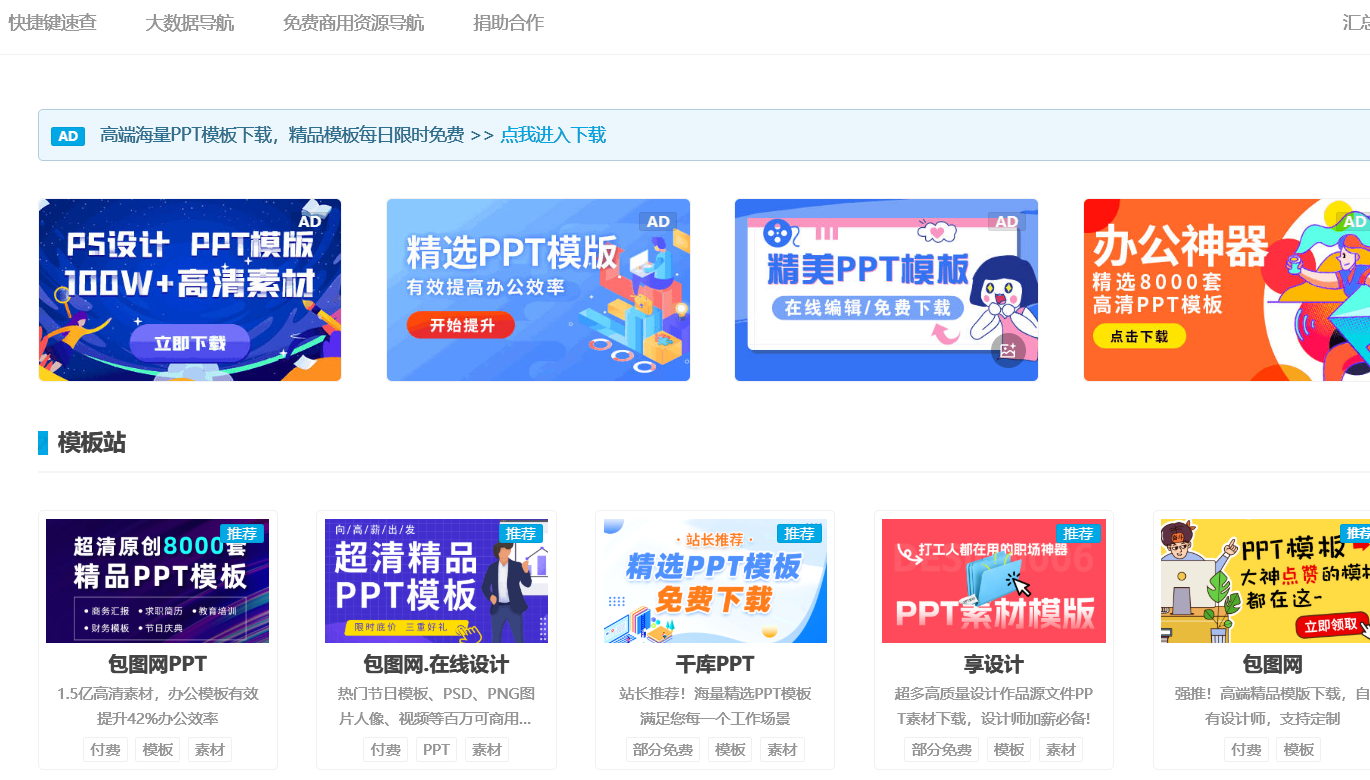Viewport: 1370px width, 780px height.
Task: Click 付费 tag under 包图网PPT
Action: [x=105, y=750]
